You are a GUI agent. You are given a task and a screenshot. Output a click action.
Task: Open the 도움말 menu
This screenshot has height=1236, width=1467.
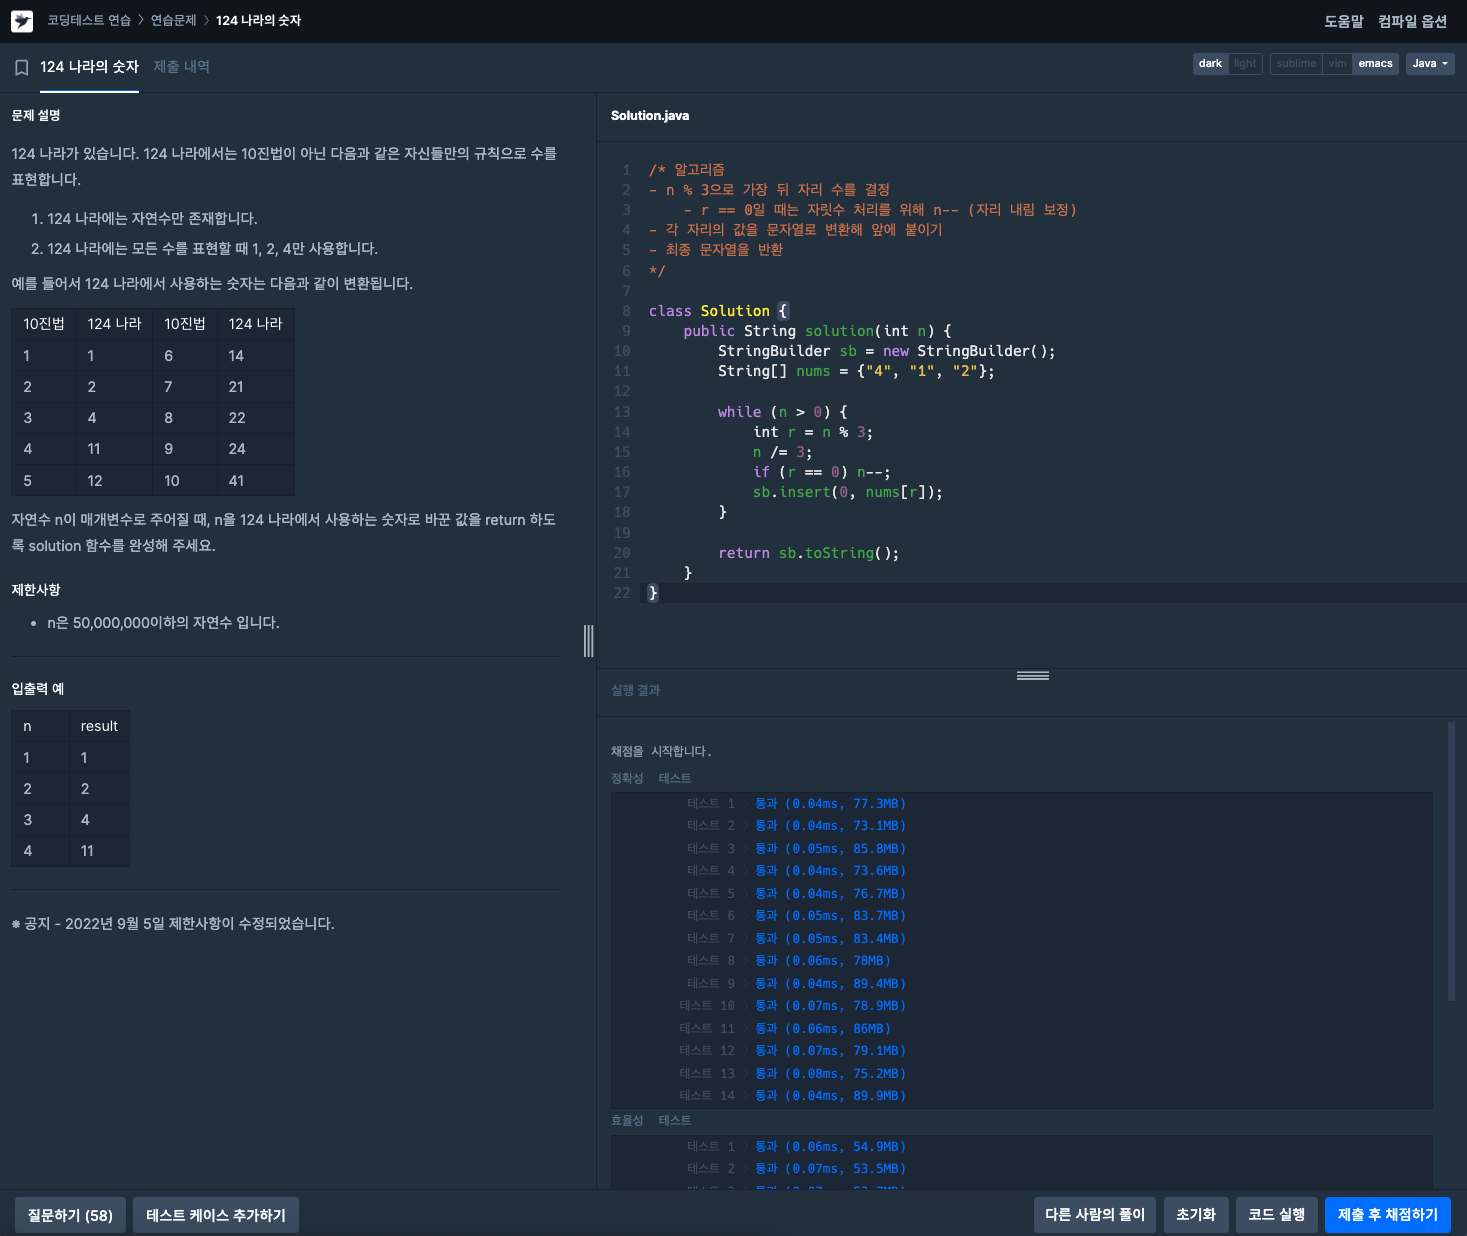tap(1344, 21)
